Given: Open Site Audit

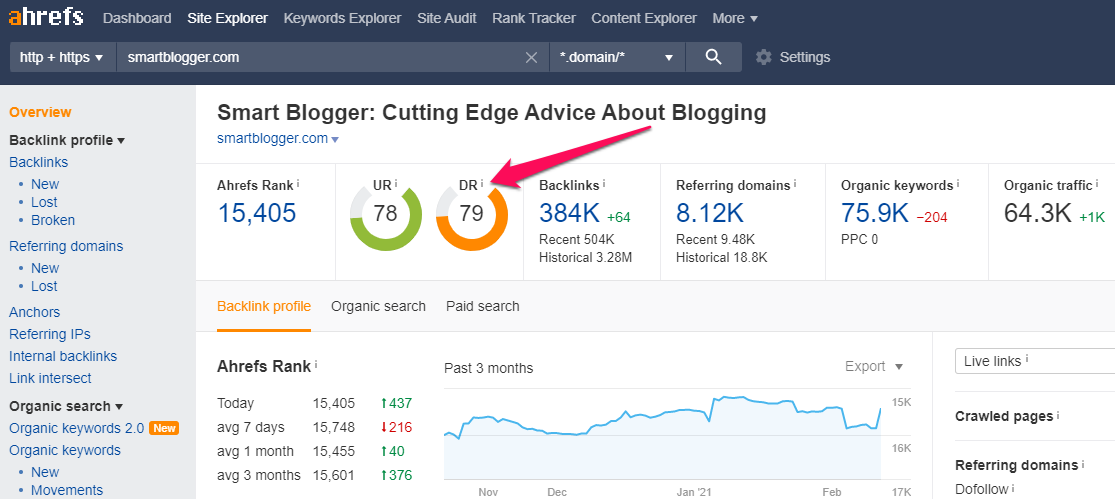Looking at the screenshot, I should coord(447,18).
